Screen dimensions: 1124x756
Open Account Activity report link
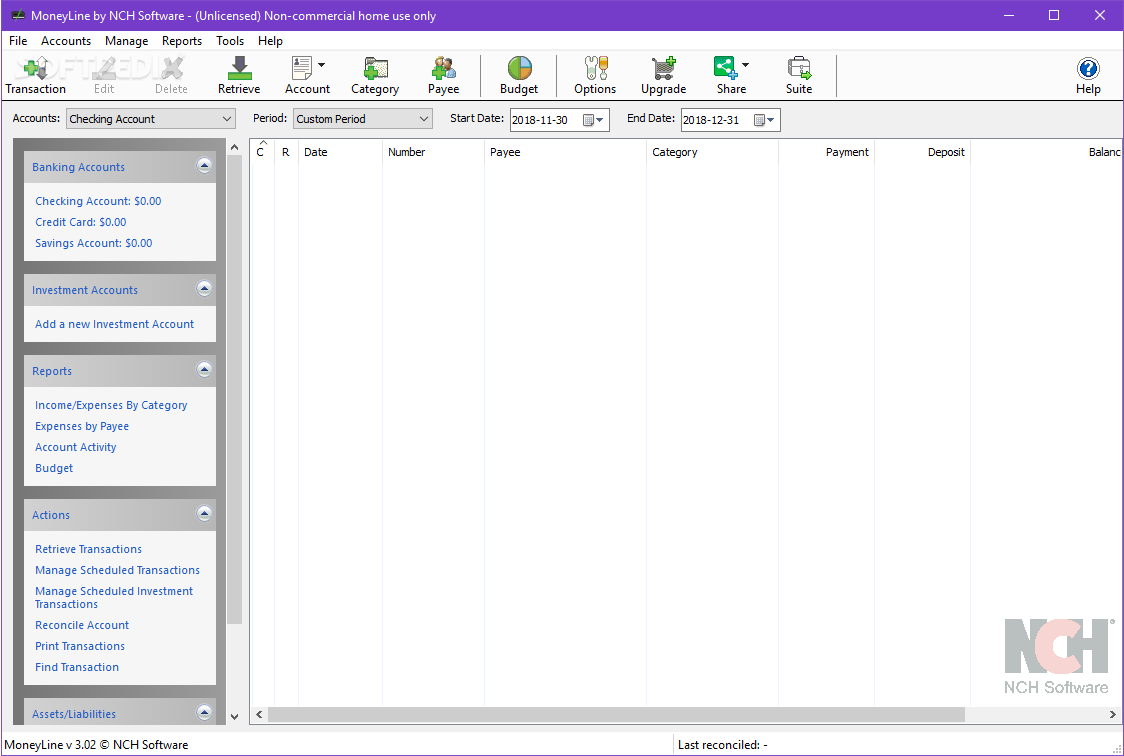(75, 446)
